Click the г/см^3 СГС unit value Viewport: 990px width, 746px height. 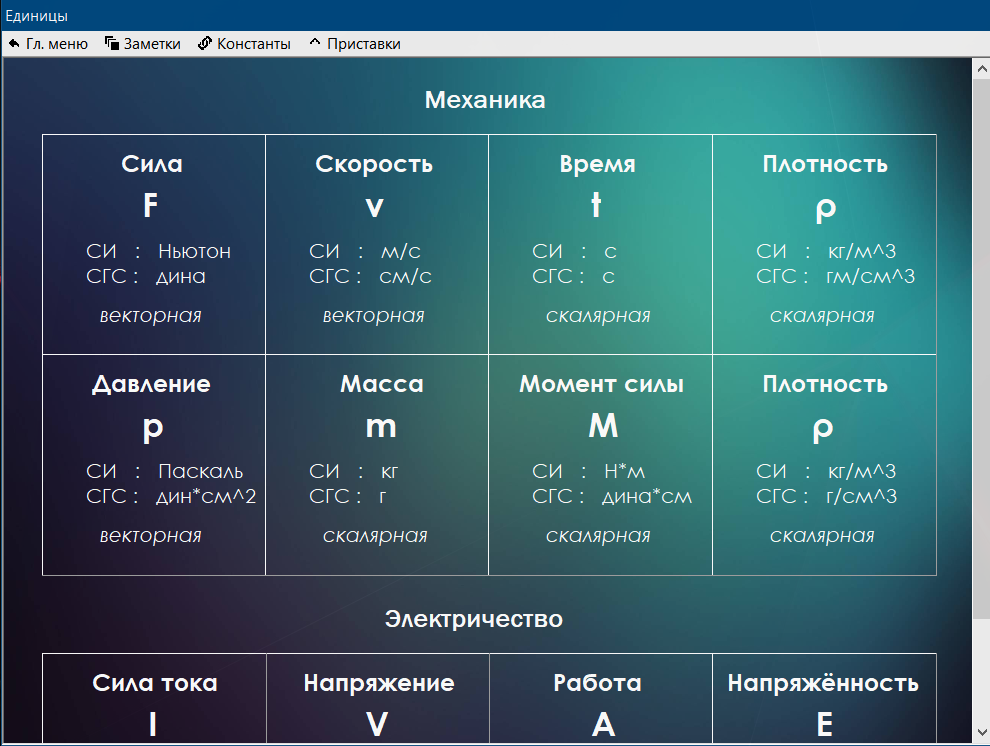(x=861, y=497)
